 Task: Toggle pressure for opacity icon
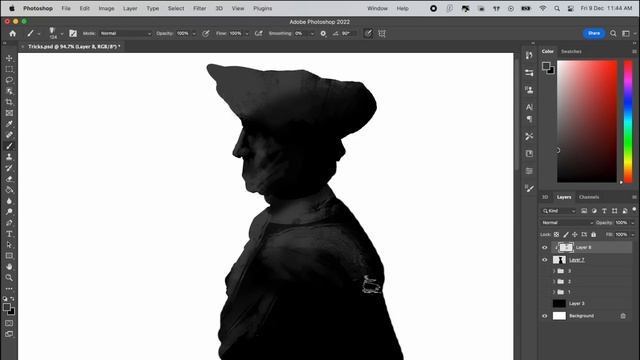[206, 33]
